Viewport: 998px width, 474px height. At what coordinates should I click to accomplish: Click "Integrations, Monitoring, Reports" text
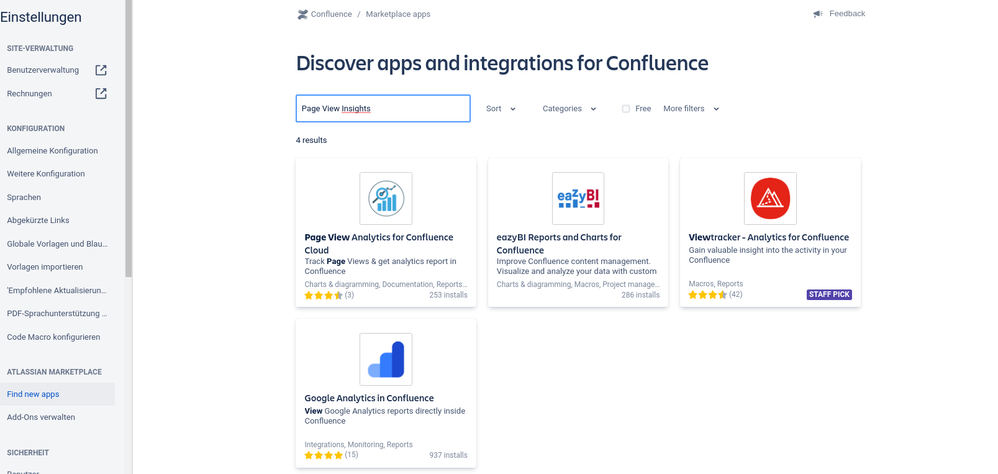[358, 445]
